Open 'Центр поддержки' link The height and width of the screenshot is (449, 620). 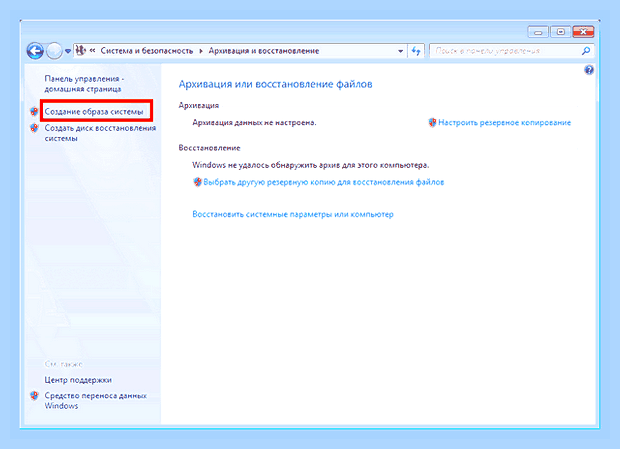pos(78,380)
